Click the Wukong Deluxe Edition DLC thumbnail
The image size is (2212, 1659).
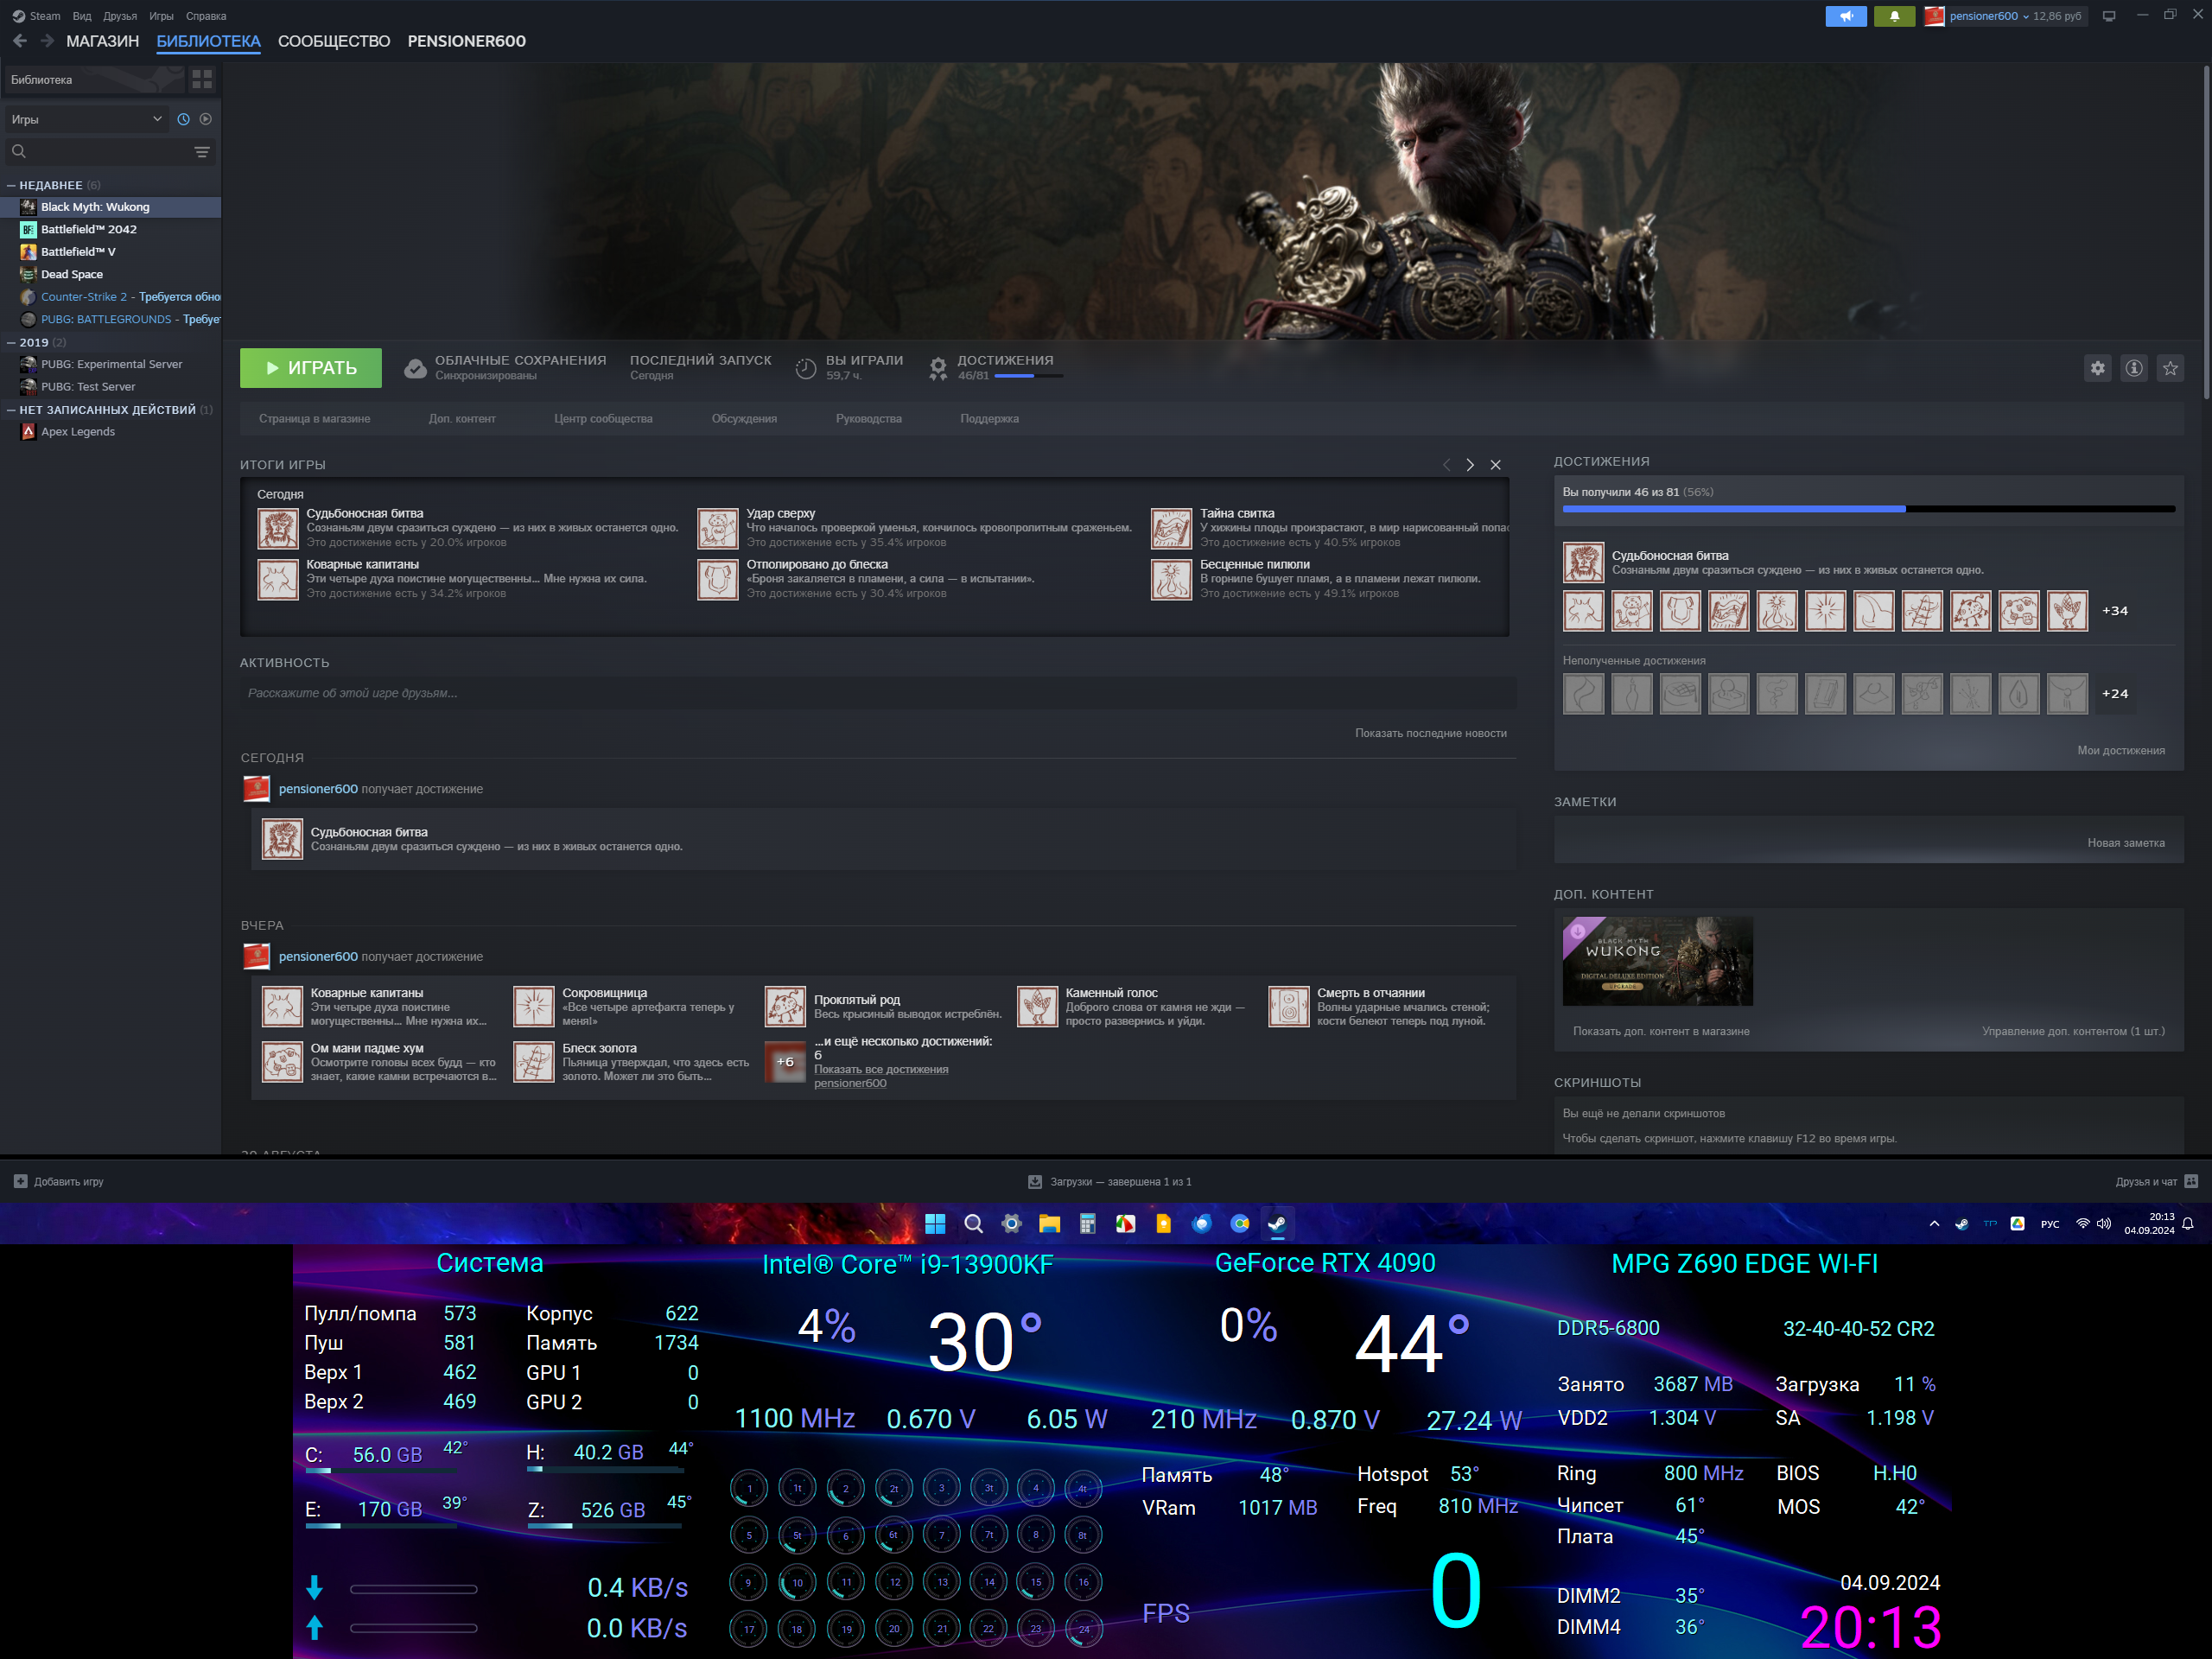click(x=1657, y=961)
